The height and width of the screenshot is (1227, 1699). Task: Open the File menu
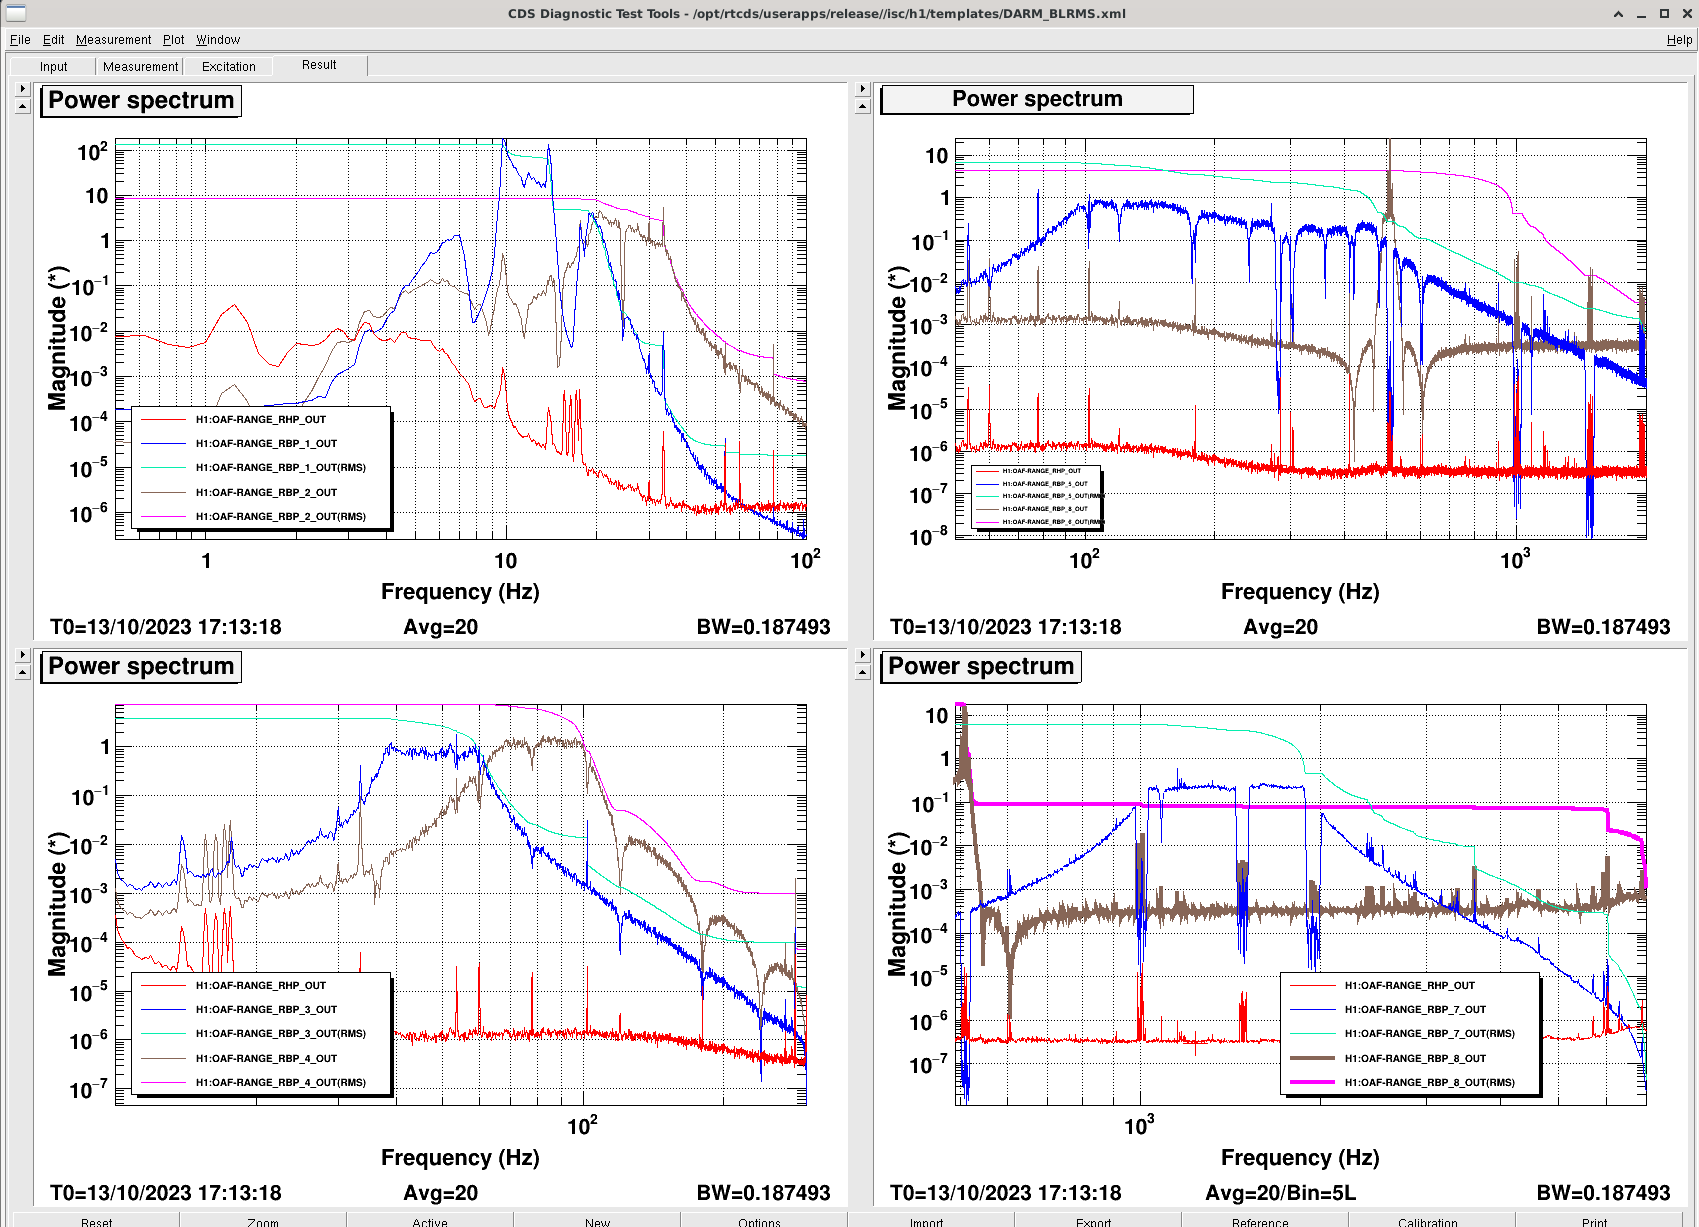click(20, 40)
